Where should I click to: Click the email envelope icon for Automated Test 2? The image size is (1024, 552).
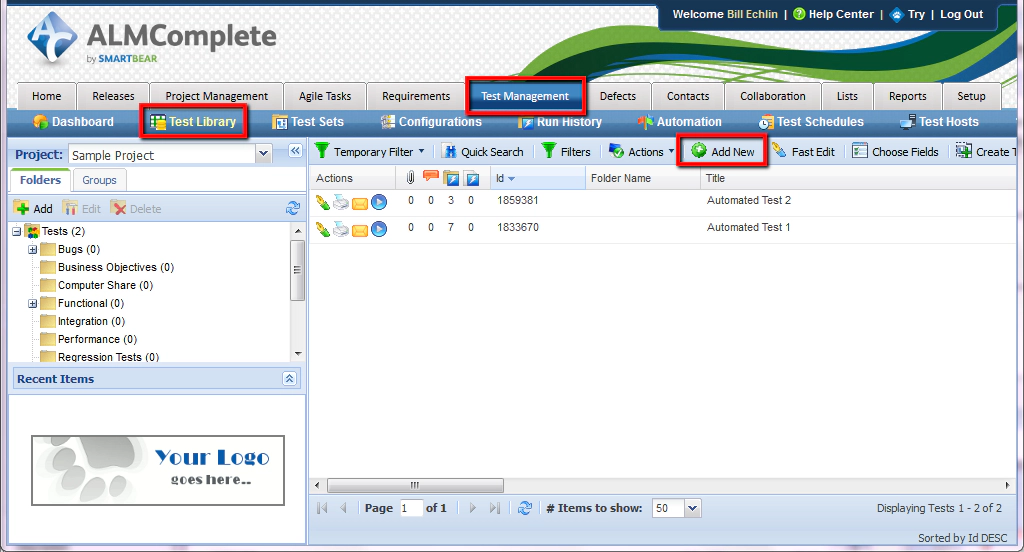point(360,204)
